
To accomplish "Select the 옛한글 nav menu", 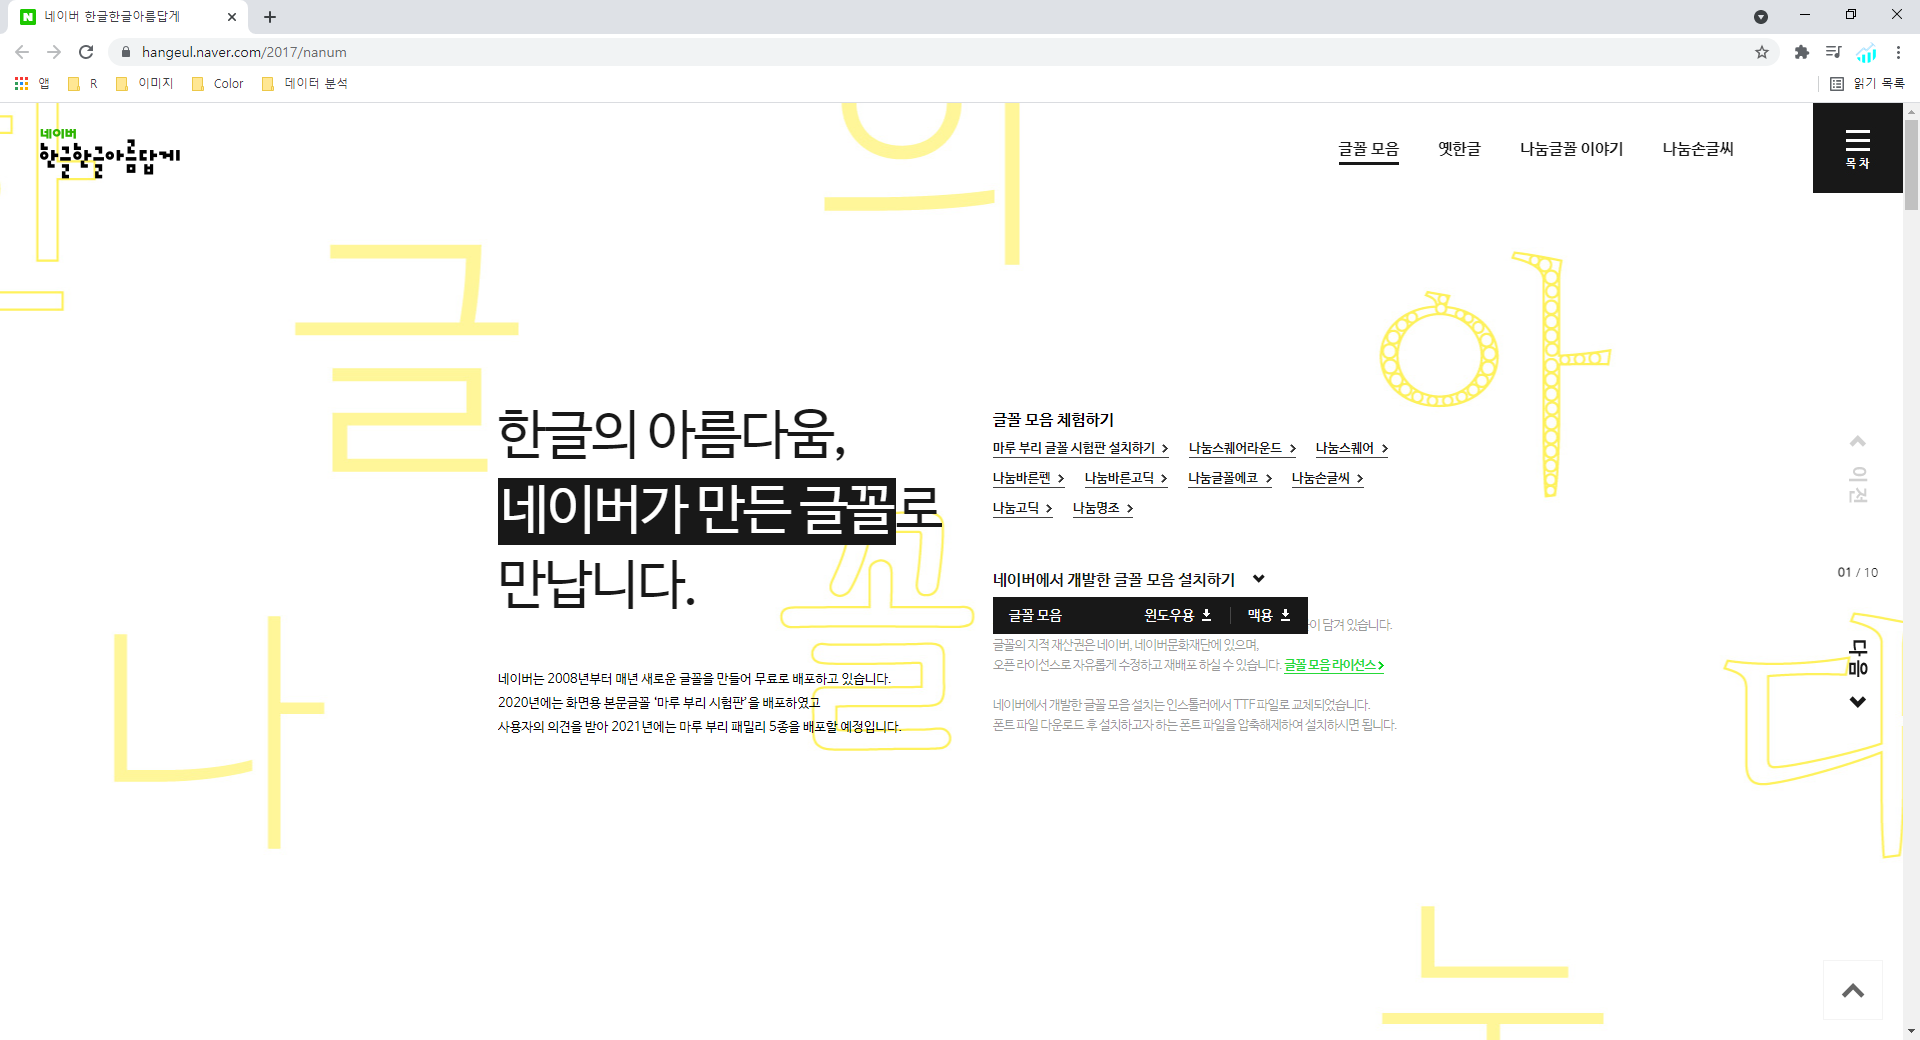I will point(1459,149).
